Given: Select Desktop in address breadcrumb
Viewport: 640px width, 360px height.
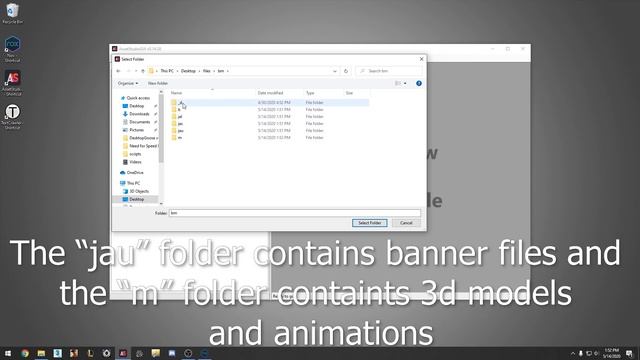Looking at the screenshot, I should [188, 71].
